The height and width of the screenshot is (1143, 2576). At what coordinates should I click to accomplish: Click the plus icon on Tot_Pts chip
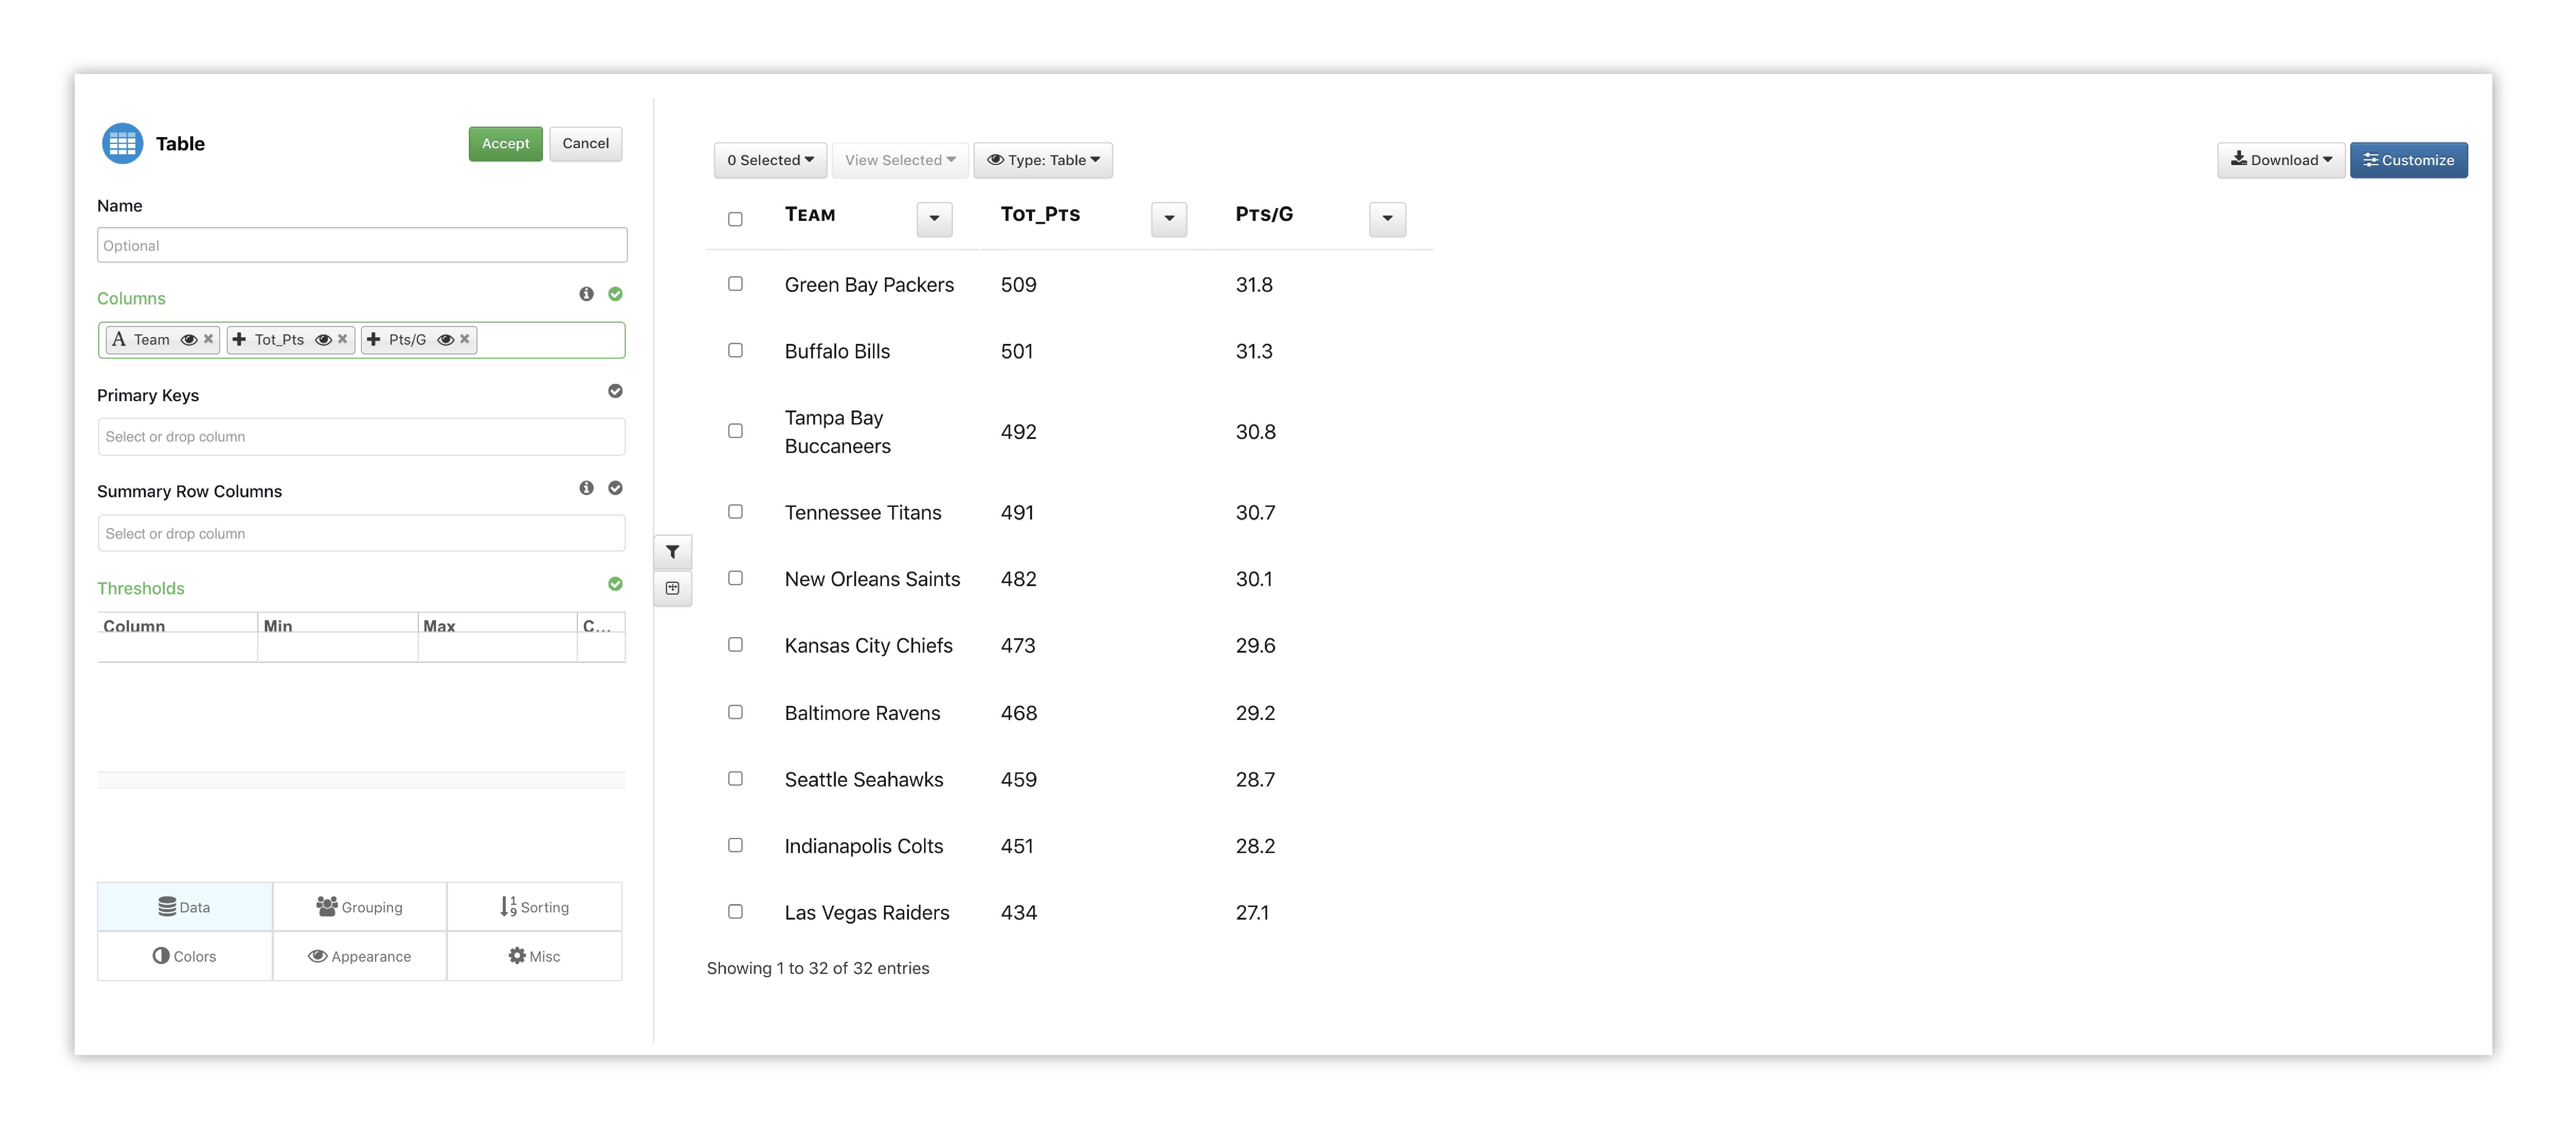[239, 339]
